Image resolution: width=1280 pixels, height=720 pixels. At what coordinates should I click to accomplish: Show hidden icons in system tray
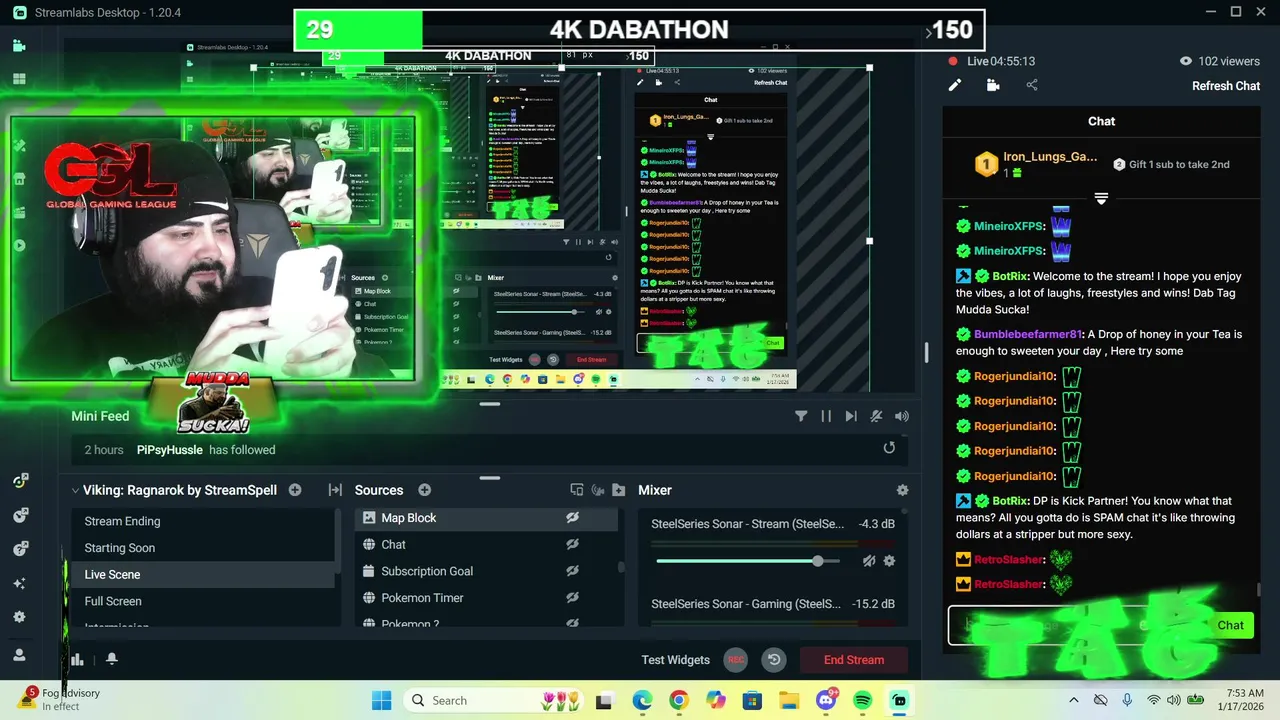pyautogui.click(x=1074, y=700)
